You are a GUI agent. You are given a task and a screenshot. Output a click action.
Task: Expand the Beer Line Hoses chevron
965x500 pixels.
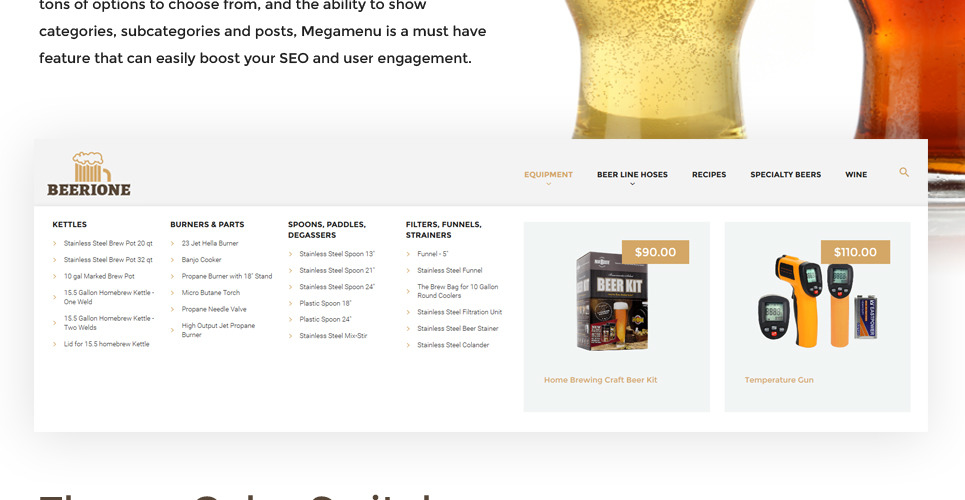632,184
